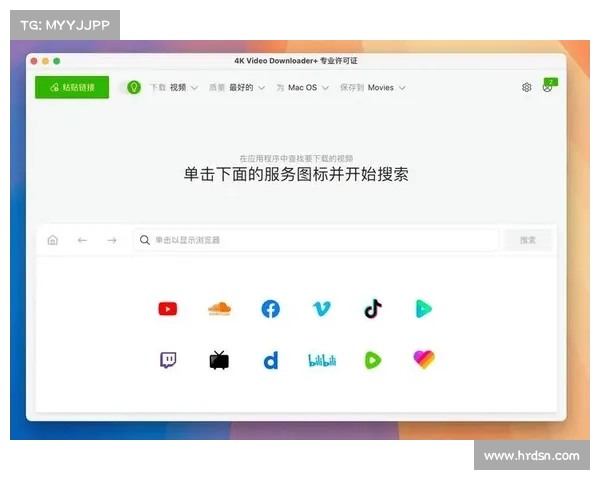The image size is (600, 480).
Task: Minimize the window with yellow button
Action: [46, 61]
